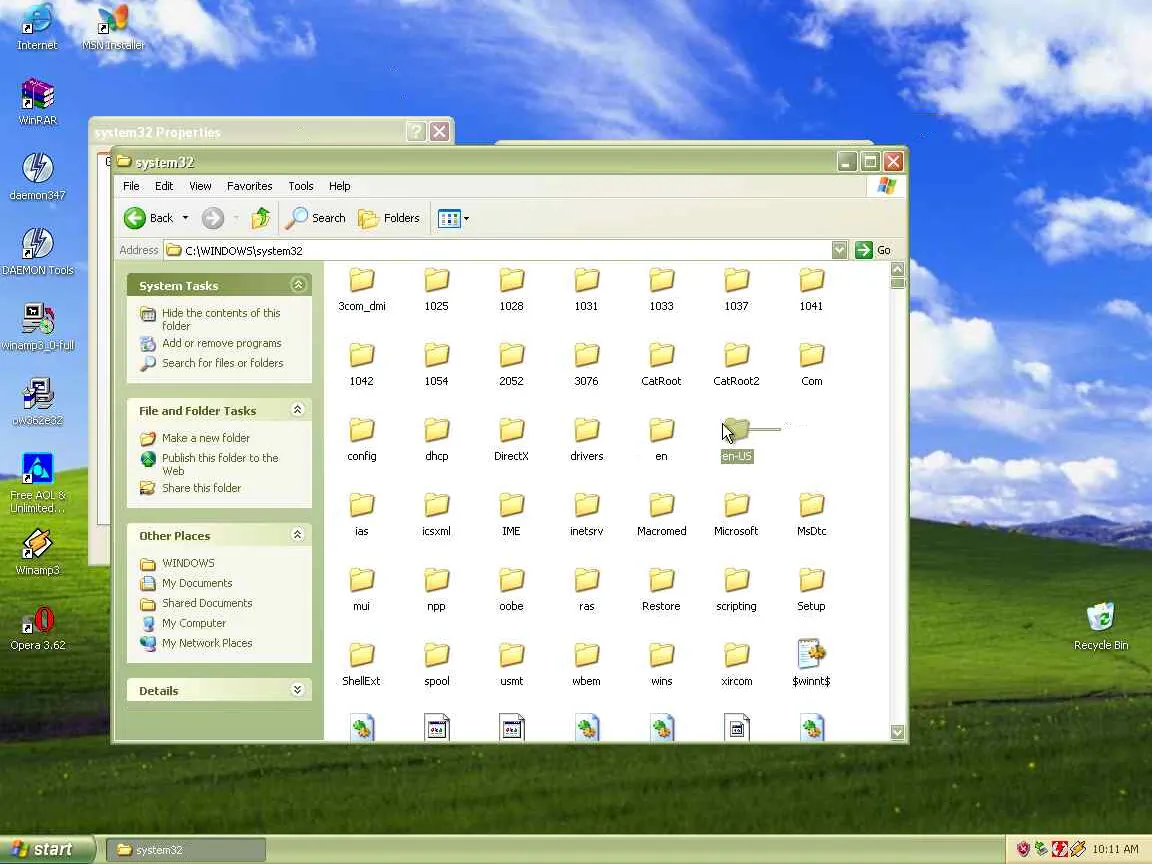Open WinRAR desktop shortcut
1152x864 pixels.
[x=37, y=102]
